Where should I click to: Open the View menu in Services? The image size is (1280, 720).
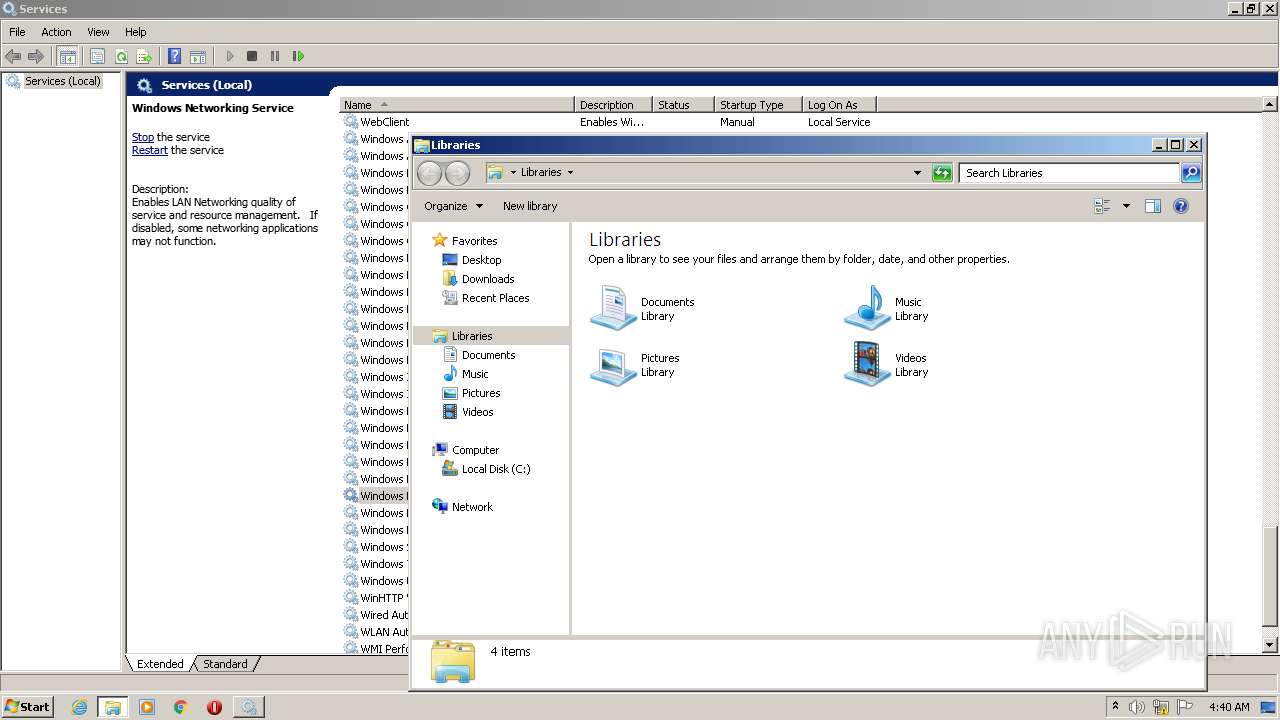click(98, 32)
